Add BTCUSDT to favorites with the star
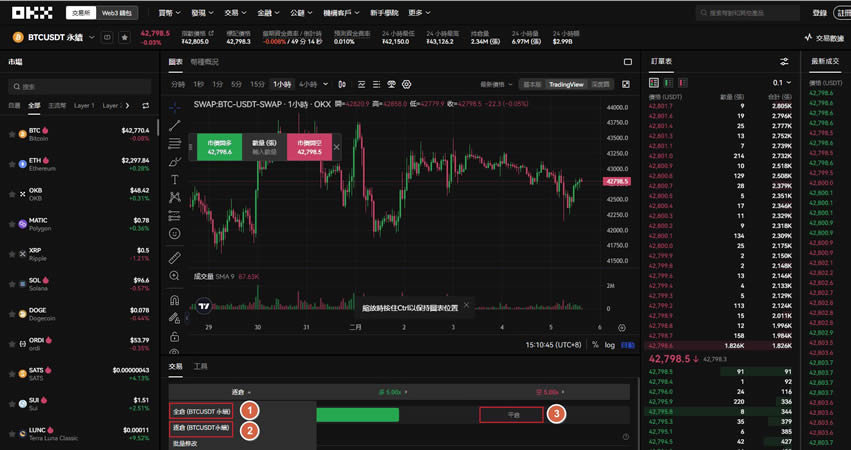The image size is (851, 450). (x=125, y=37)
